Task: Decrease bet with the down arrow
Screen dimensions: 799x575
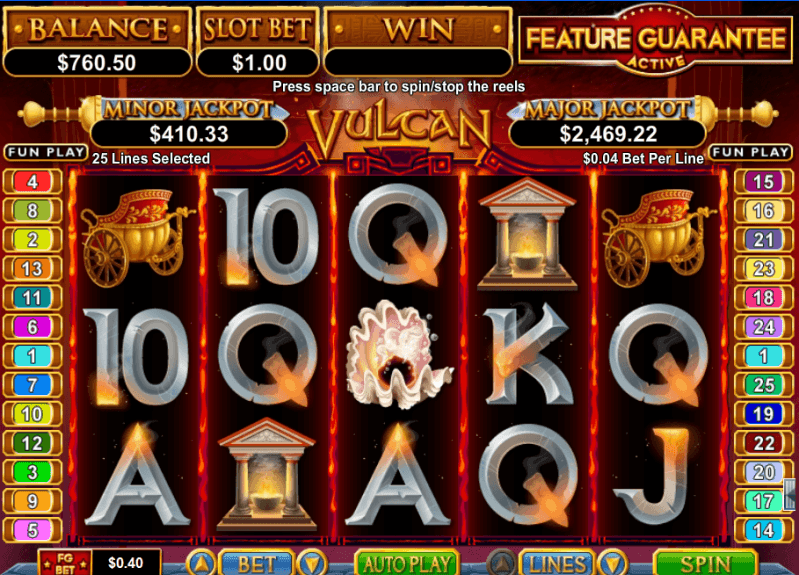Action: click(x=311, y=563)
